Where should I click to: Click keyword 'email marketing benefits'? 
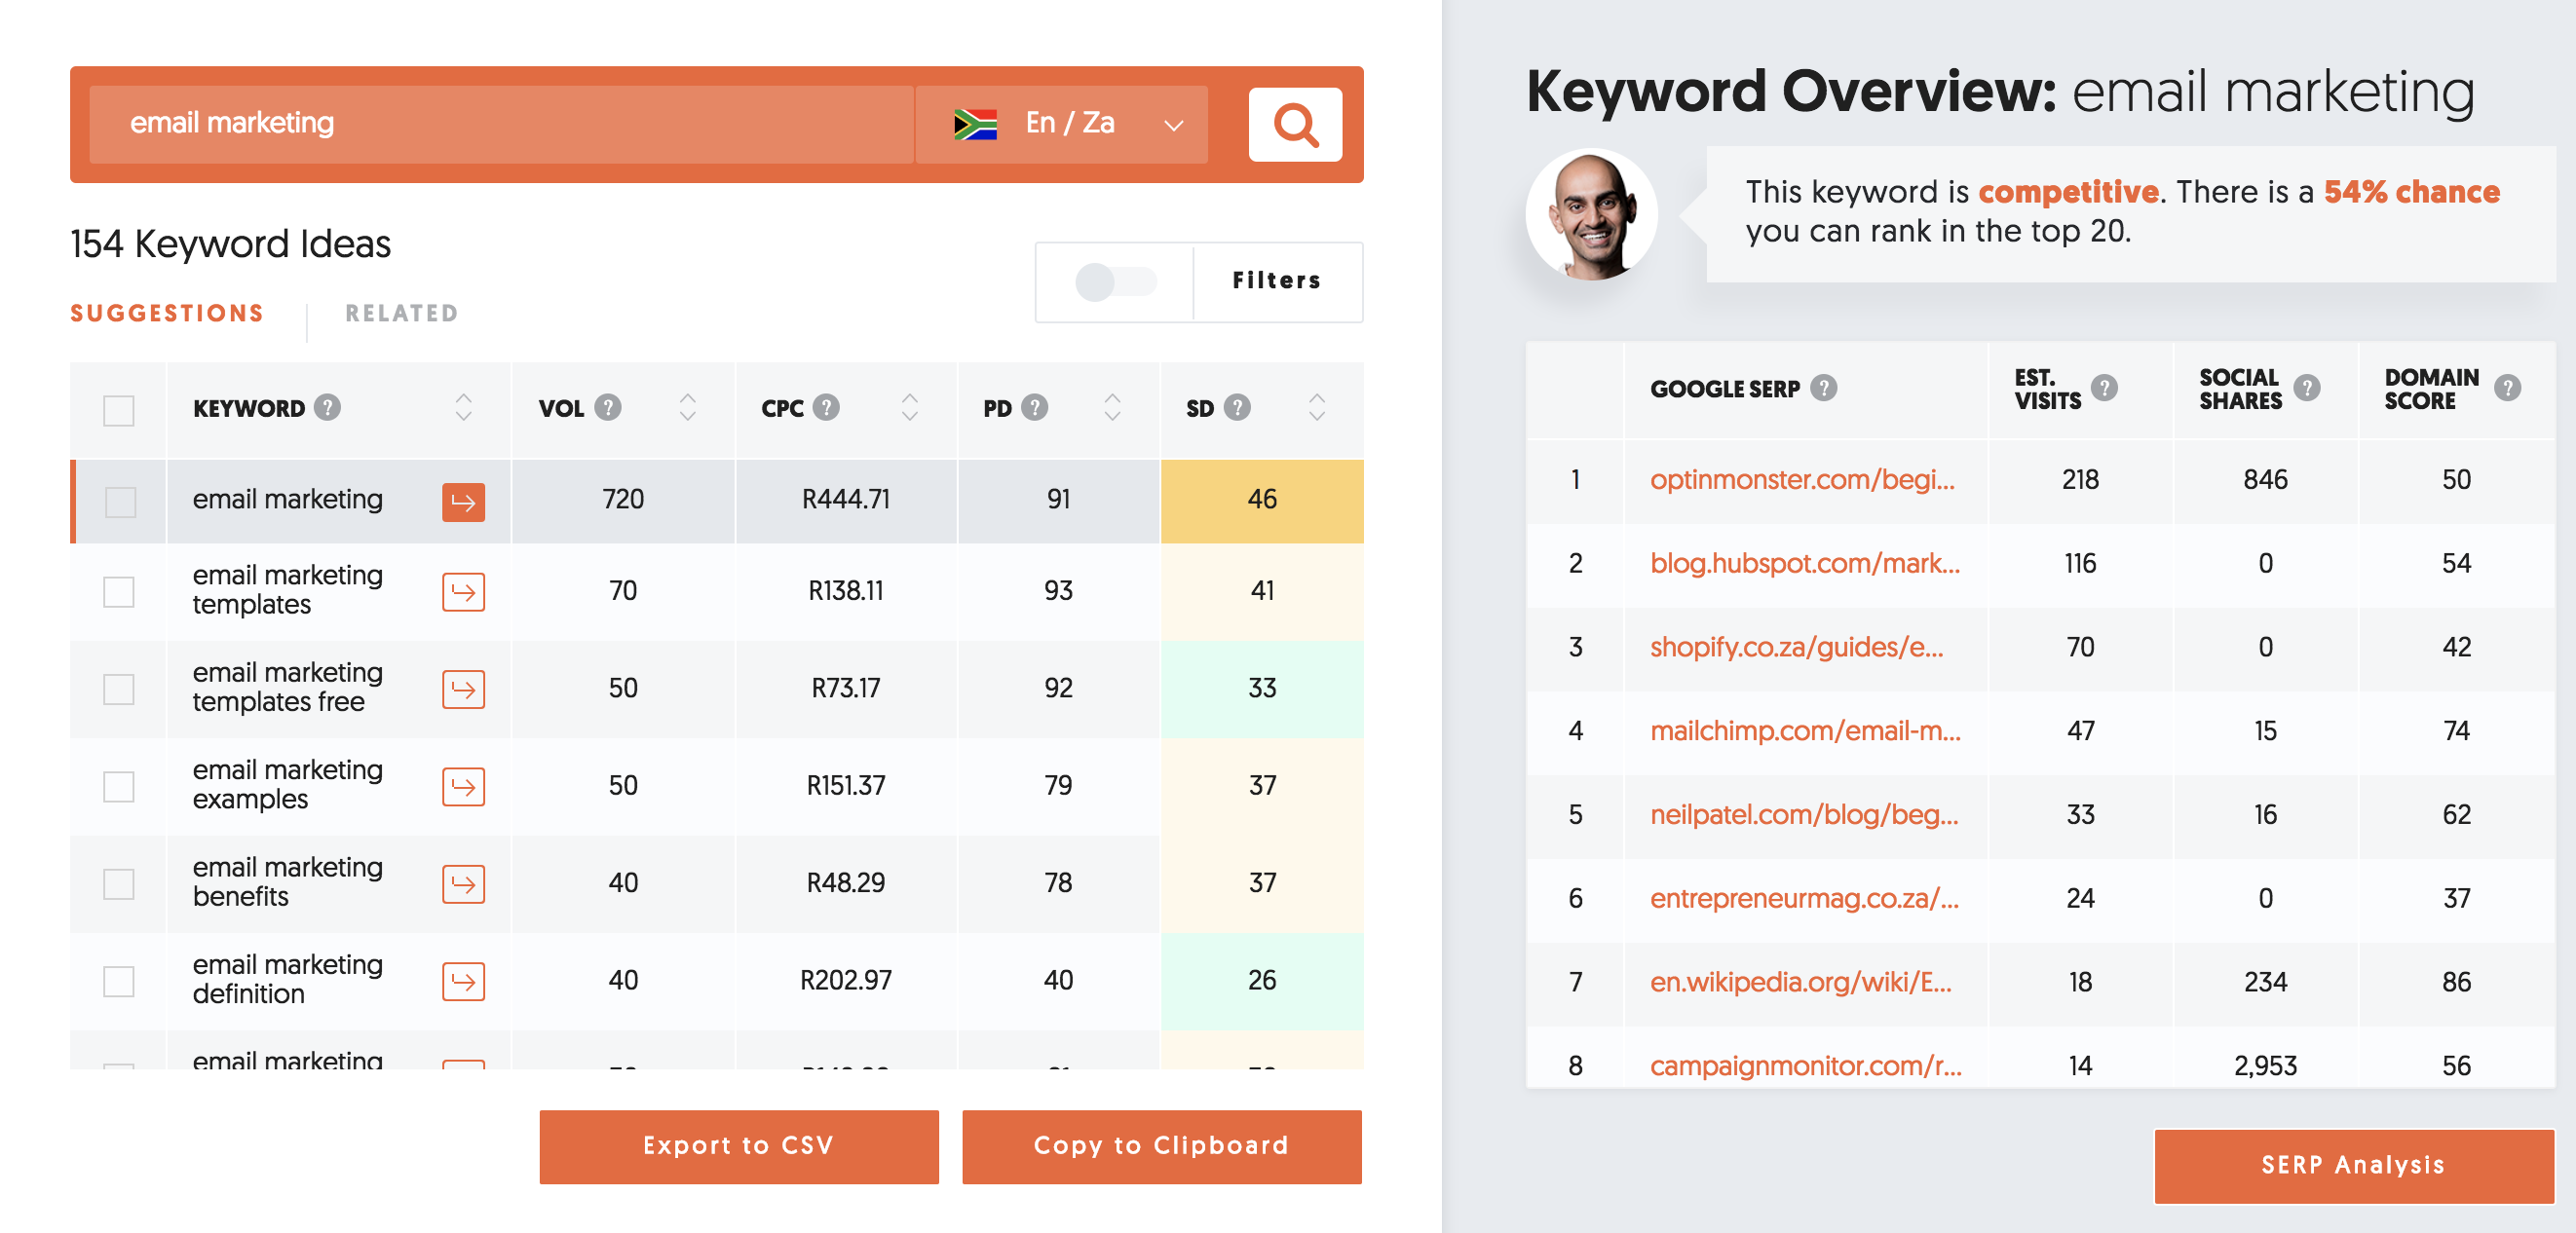287,882
